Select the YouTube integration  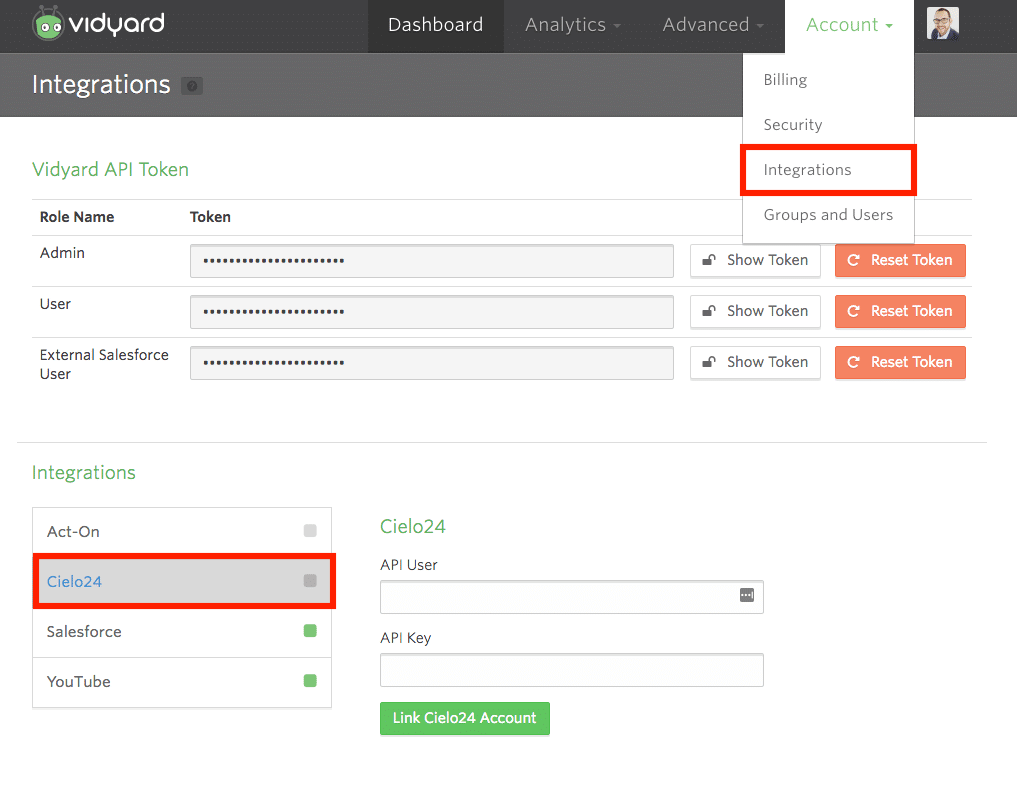182,682
